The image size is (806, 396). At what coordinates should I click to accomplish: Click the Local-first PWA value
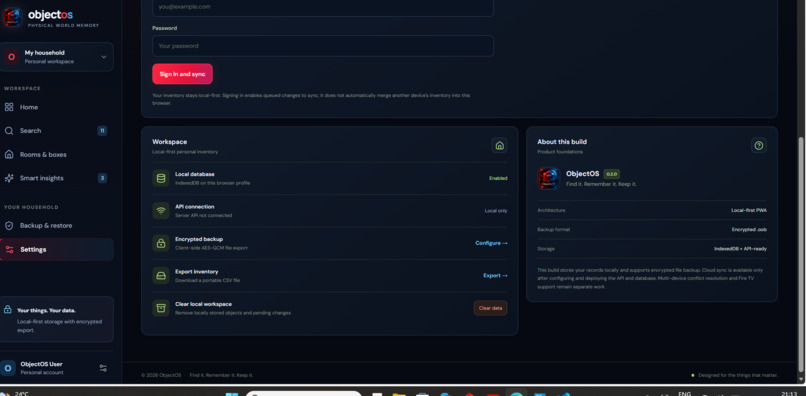tap(748, 210)
